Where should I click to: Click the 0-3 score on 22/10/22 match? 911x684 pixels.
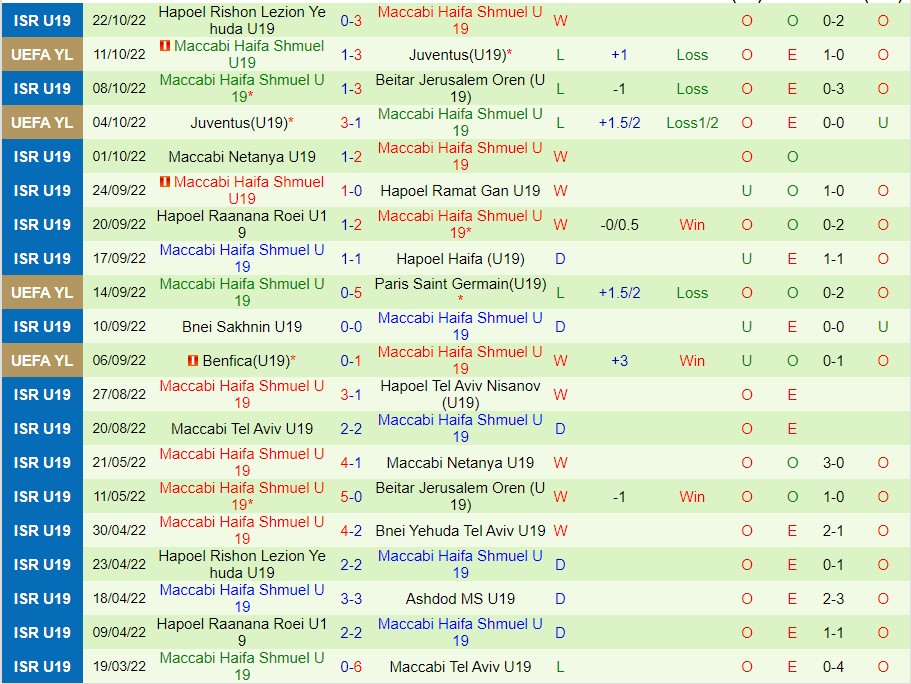pos(351,21)
